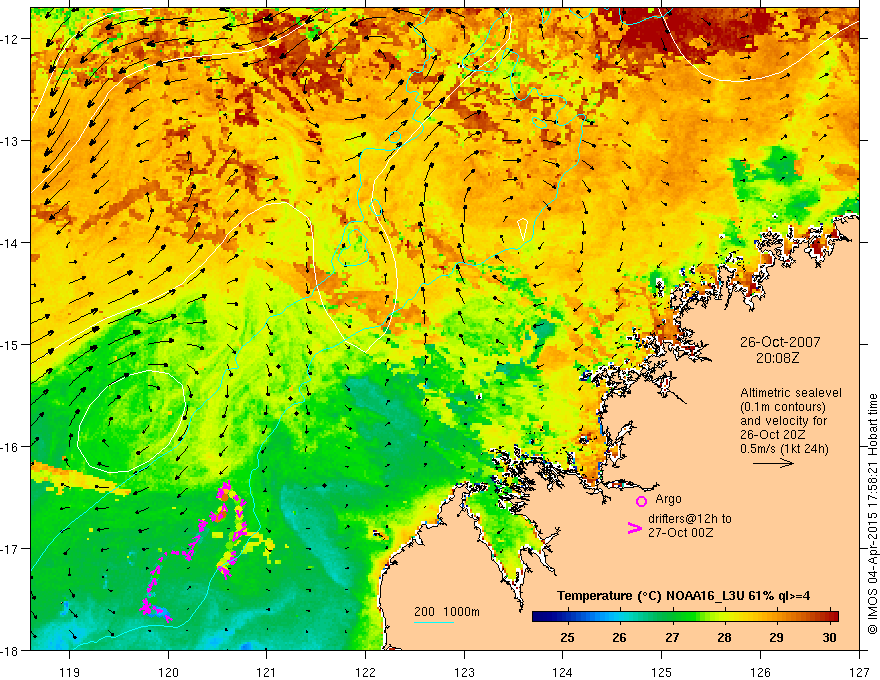Click the text 0.5m/s (1kt 24h)
This screenshot has width=880, height=680.
point(784,449)
